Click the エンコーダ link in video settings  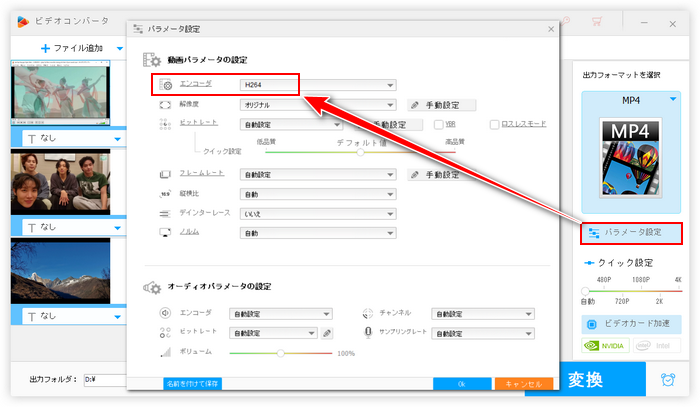196,83
